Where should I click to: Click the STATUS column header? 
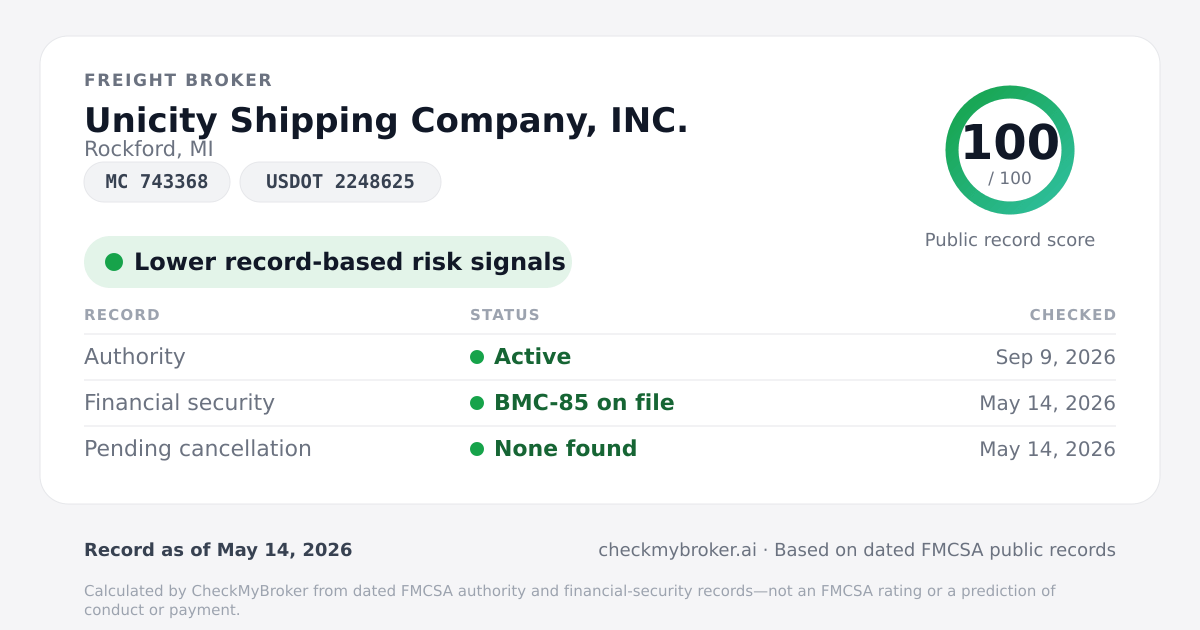pyautogui.click(x=505, y=315)
